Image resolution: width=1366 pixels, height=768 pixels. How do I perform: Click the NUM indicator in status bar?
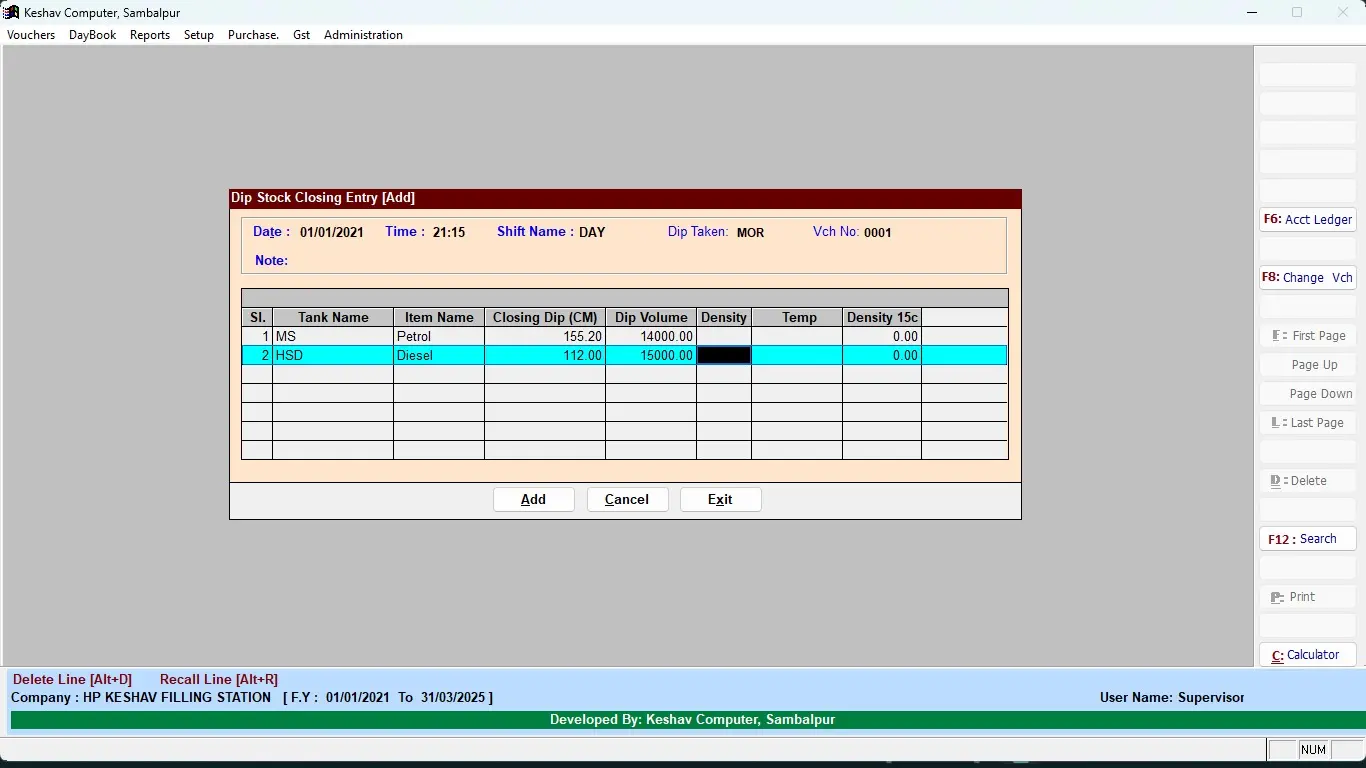pos(1314,750)
